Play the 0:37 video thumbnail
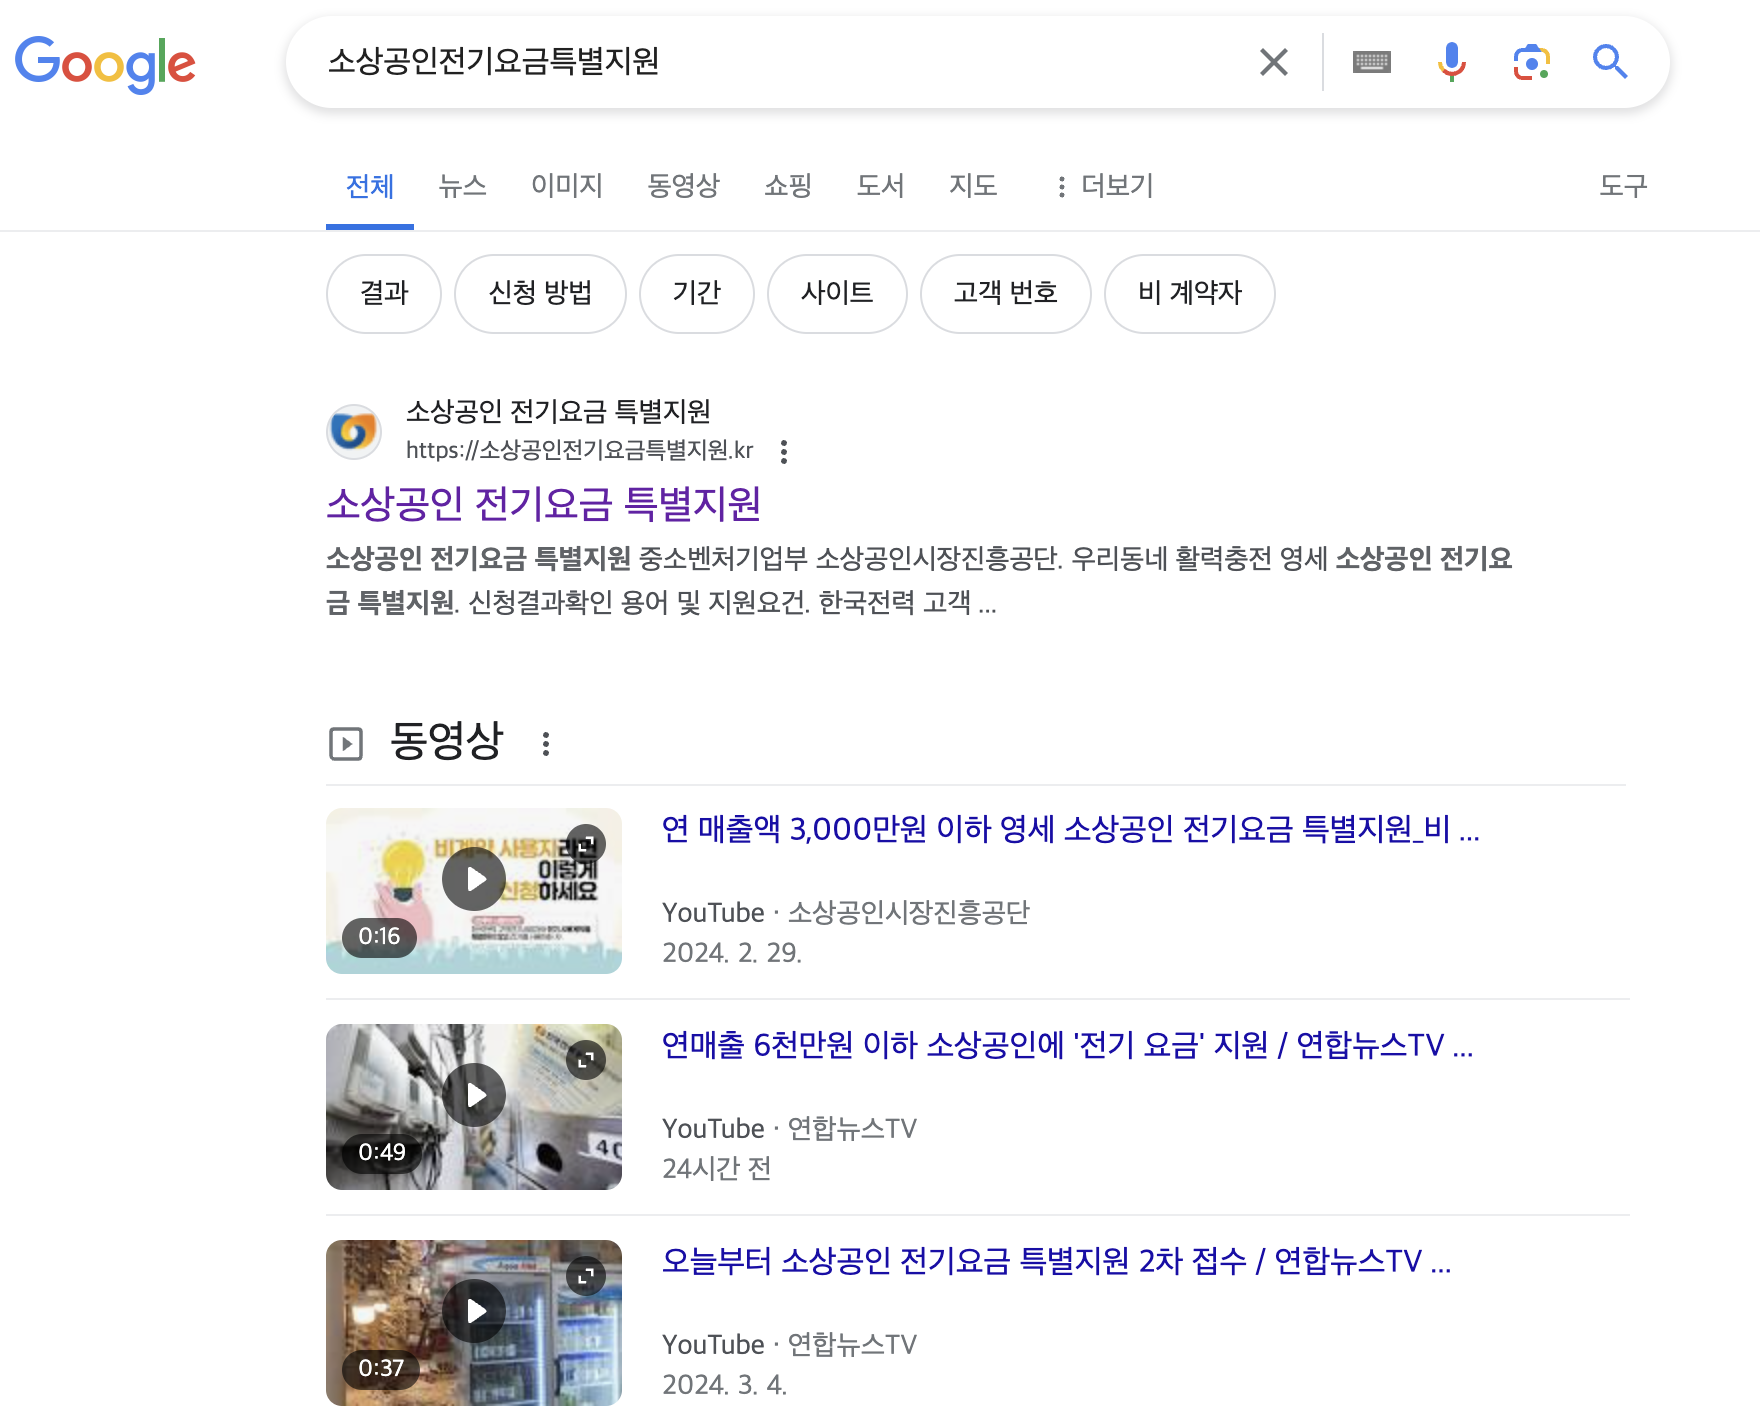This screenshot has width=1760, height=1428. click(474, 1322)
